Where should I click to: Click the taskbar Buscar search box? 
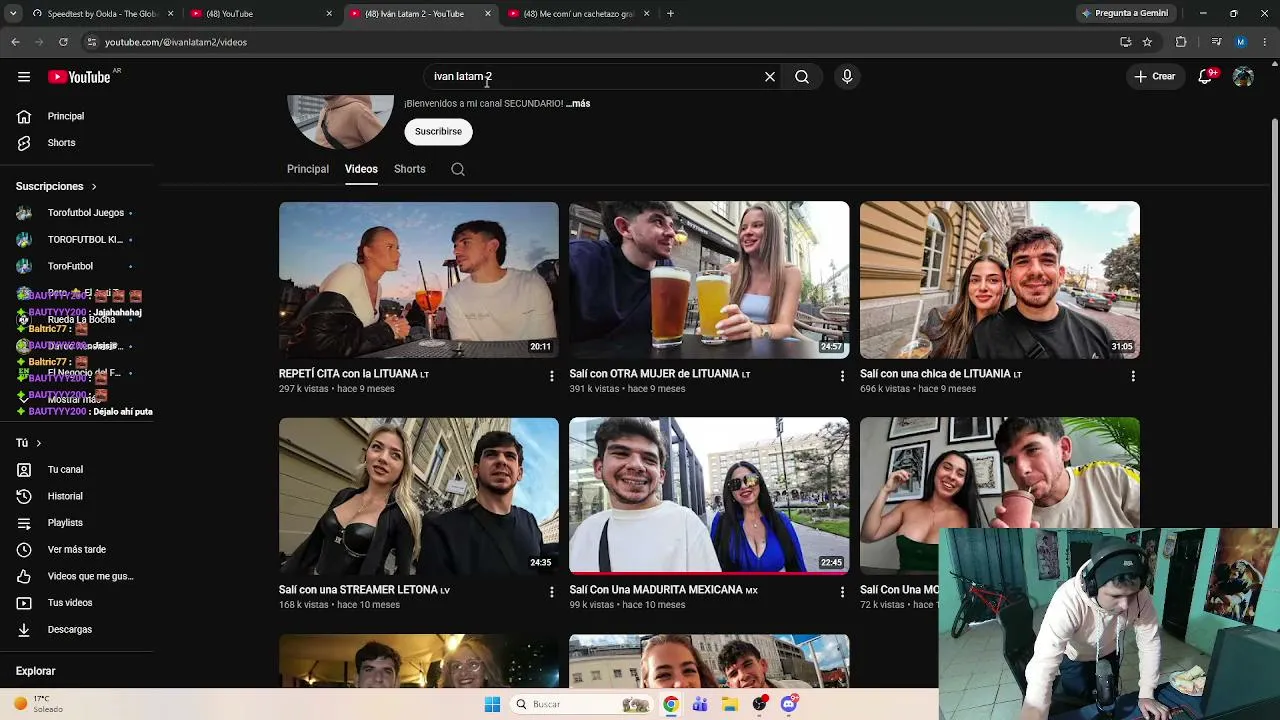tap(583, 705)
